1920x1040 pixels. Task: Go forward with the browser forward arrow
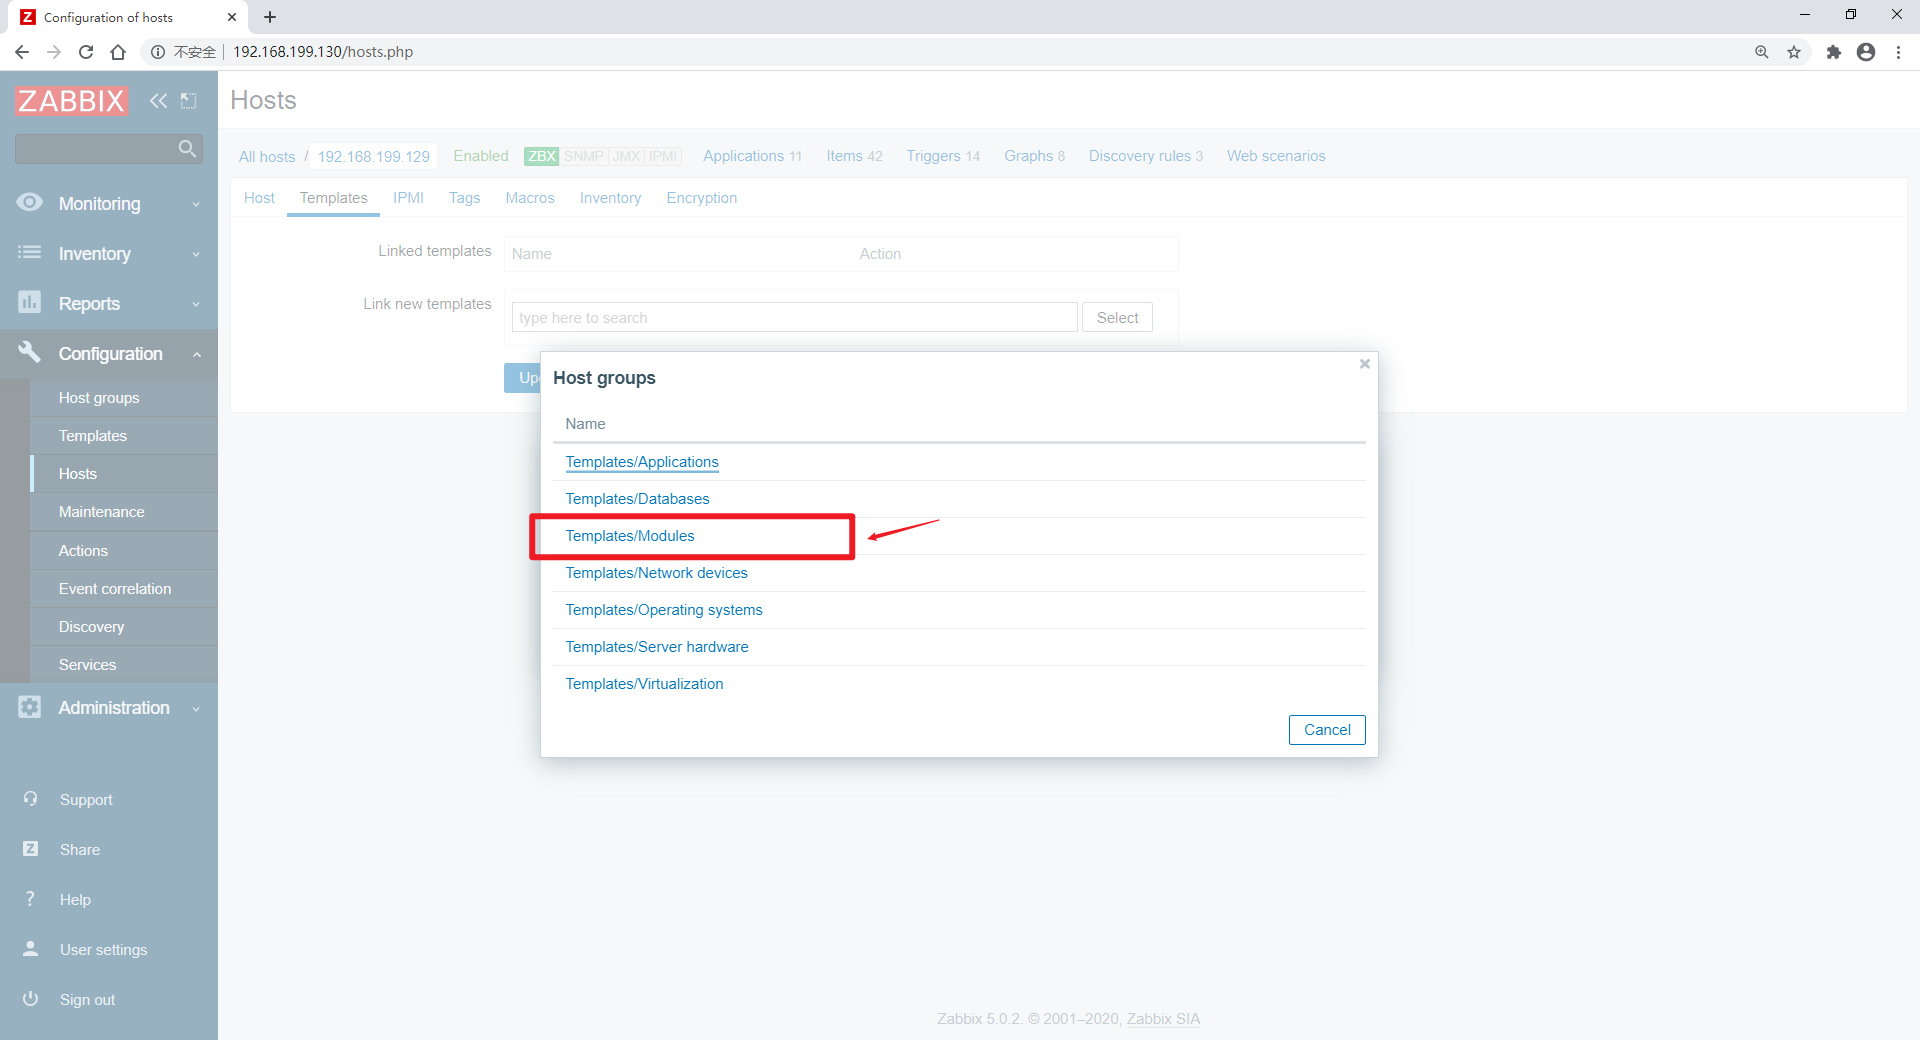coord(54,52)
